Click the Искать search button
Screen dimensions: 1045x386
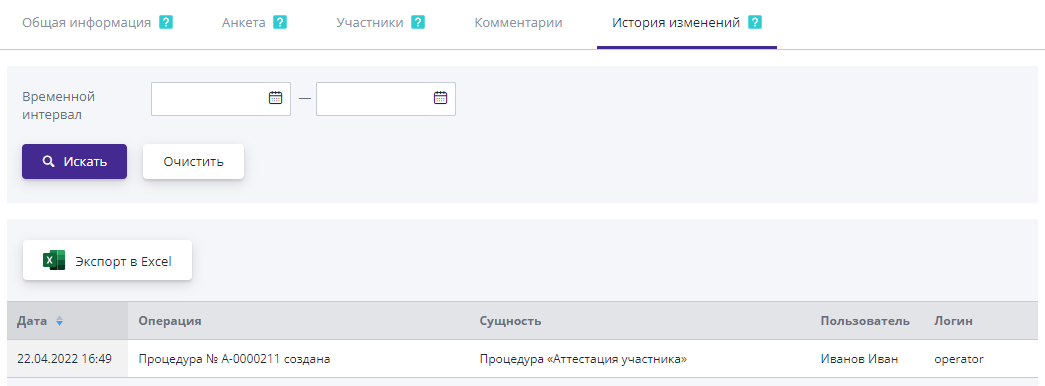point(75,161)
